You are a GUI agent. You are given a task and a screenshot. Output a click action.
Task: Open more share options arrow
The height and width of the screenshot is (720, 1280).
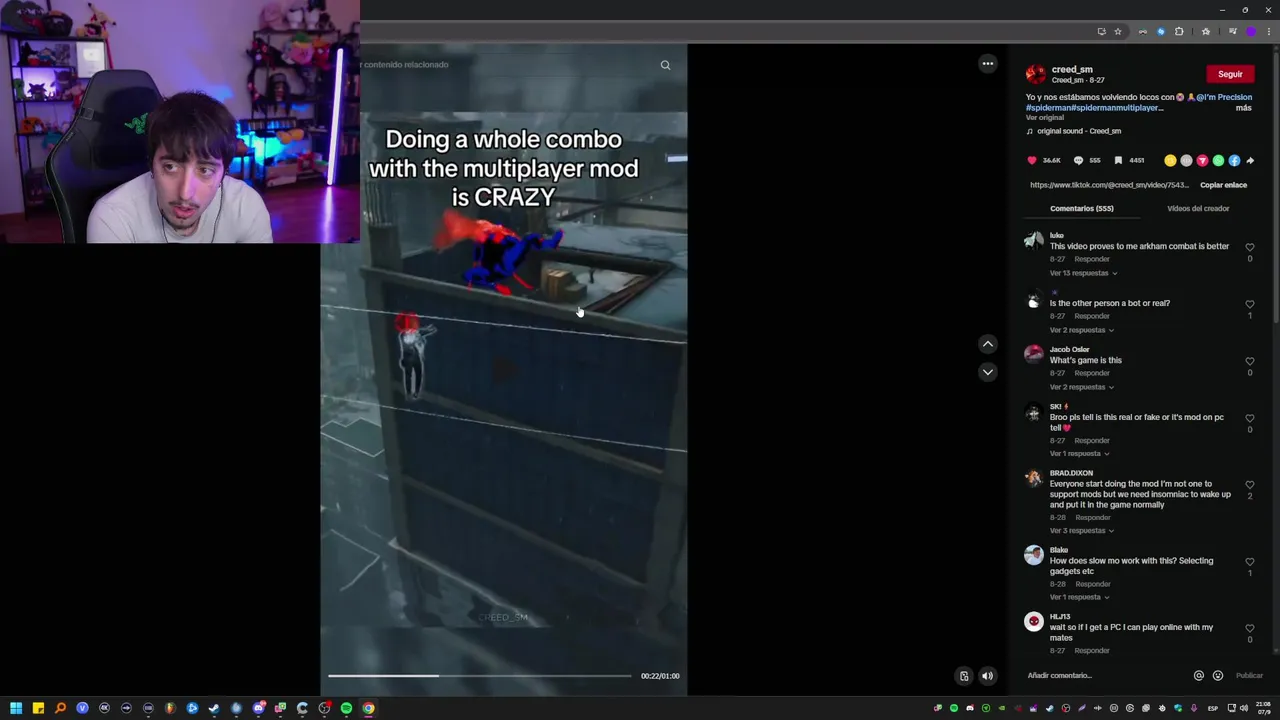(x=1250, y=160)
